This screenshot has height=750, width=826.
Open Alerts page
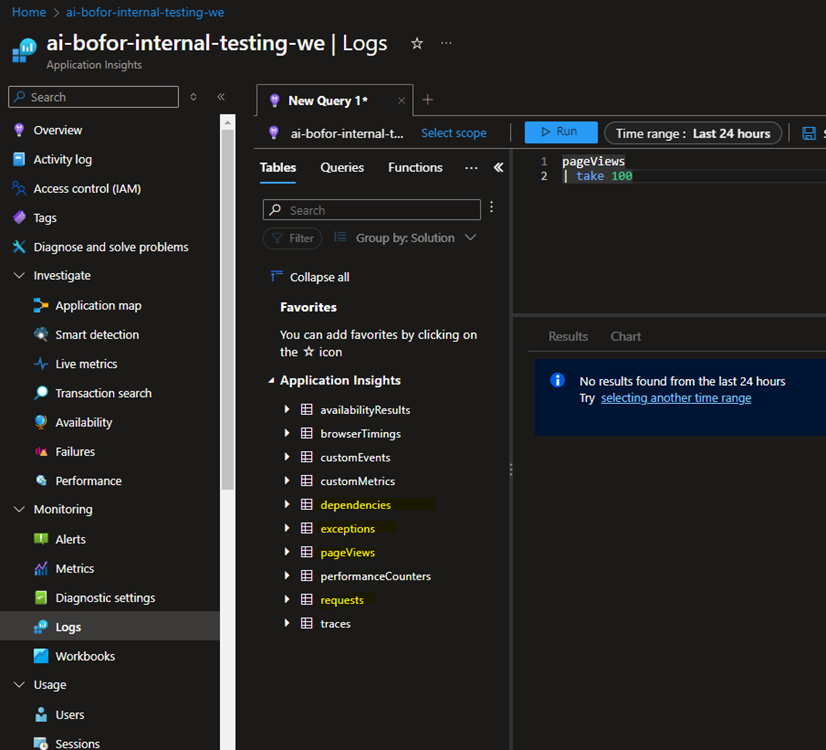[x=70, y=539]
